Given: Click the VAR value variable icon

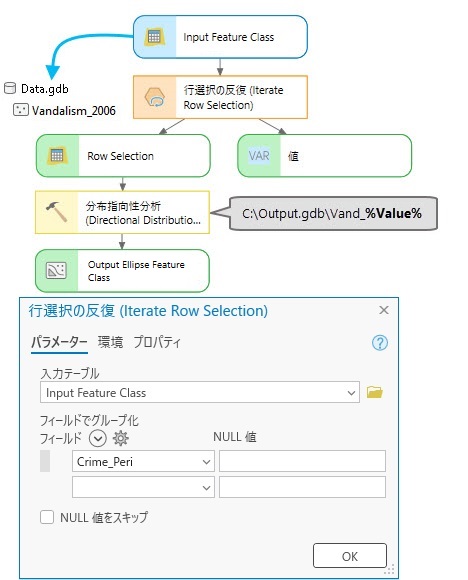Looking at the screenshot, I should 259,156.
